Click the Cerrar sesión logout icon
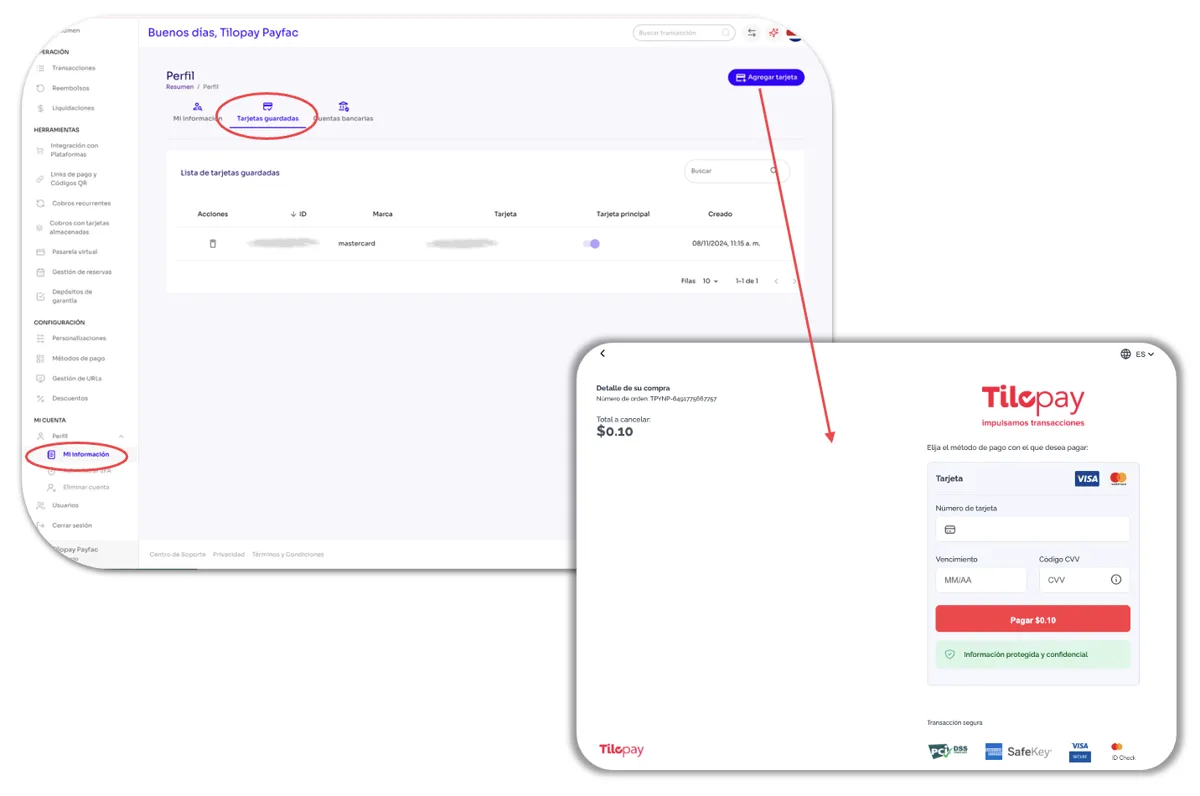The width and height of the screenshot is (1200, 796). point(40,525)
